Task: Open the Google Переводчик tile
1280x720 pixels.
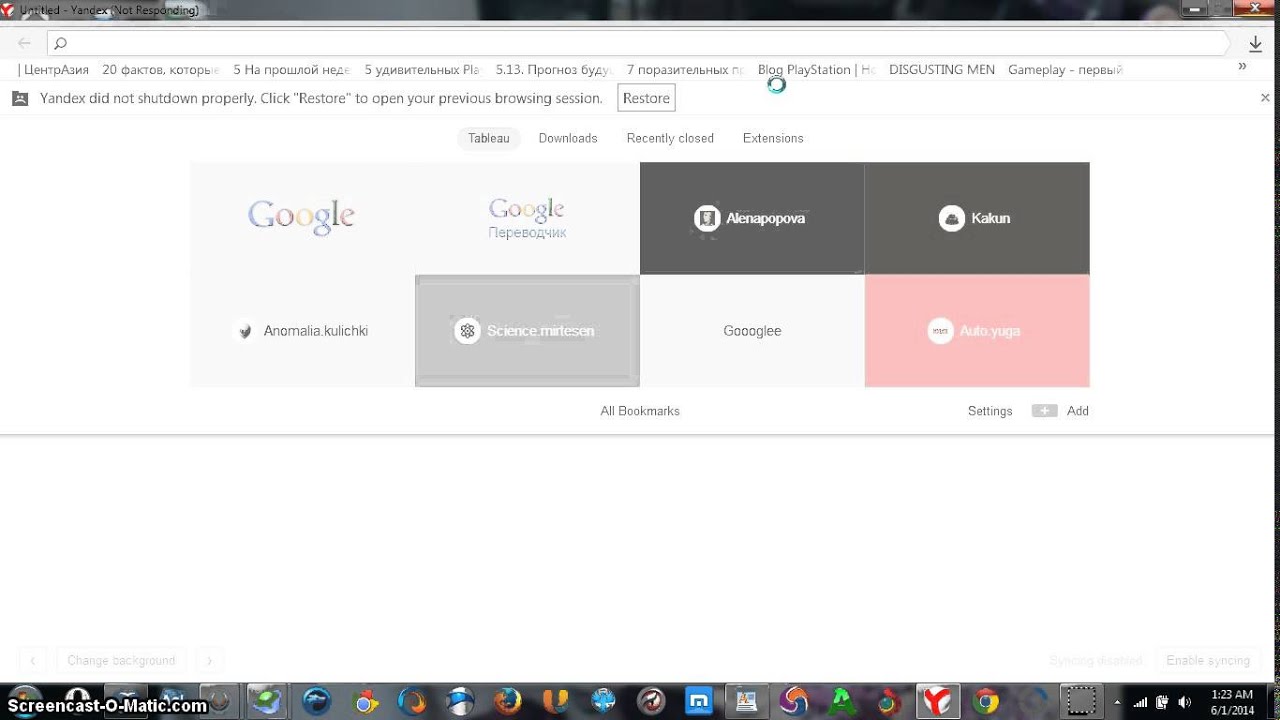Action: point(527,218)
